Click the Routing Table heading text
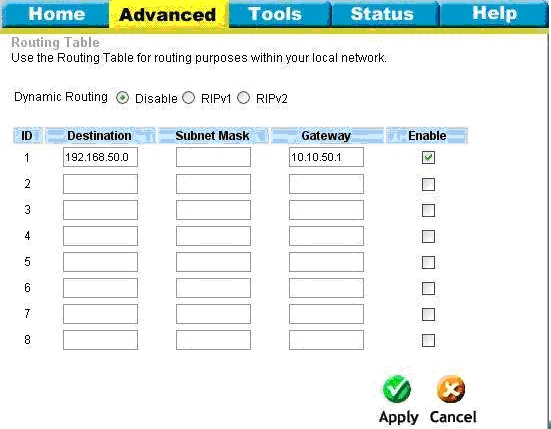The height and width of the screenshot is (429, 551). coord(55,43)
